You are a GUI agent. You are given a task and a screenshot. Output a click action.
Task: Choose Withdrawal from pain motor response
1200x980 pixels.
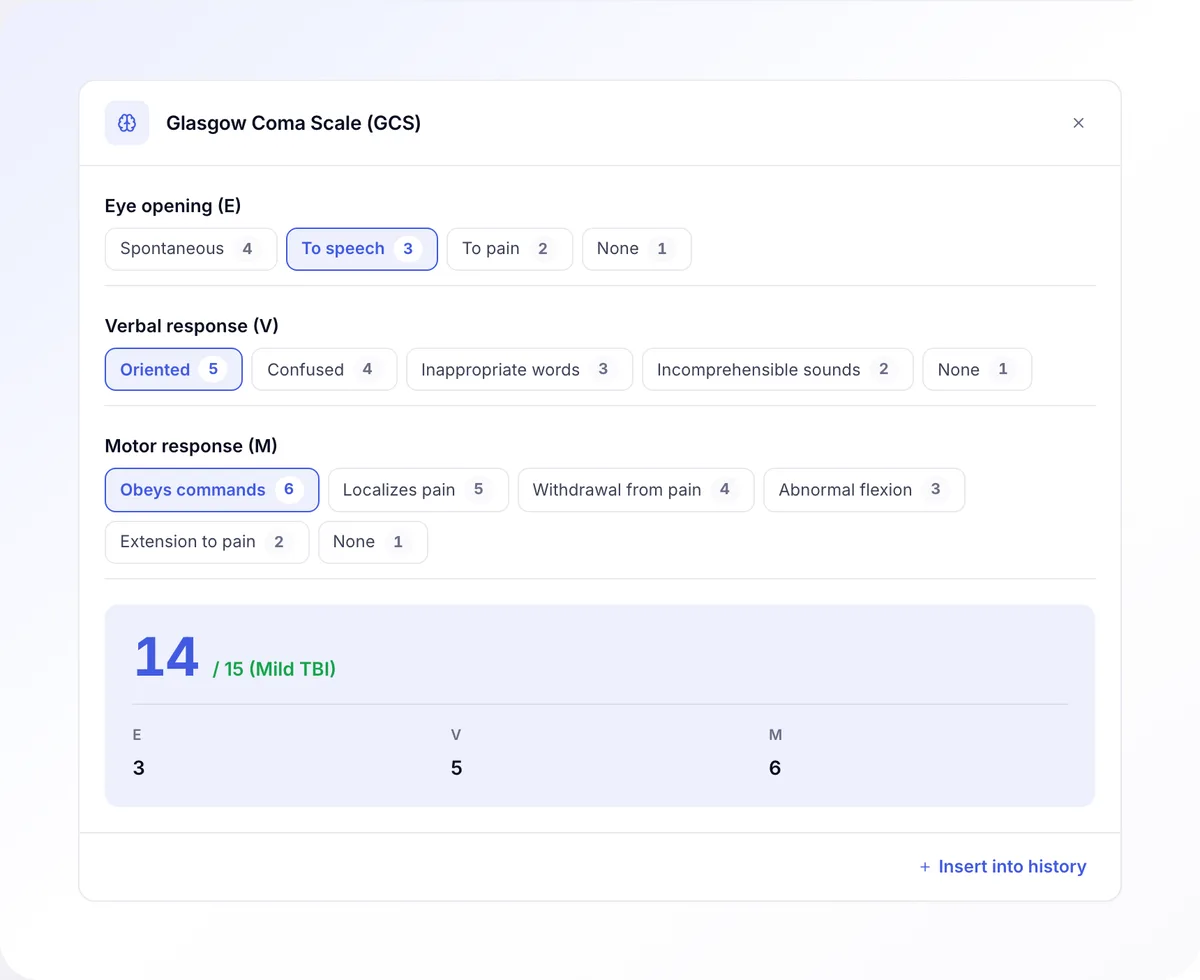636,490
